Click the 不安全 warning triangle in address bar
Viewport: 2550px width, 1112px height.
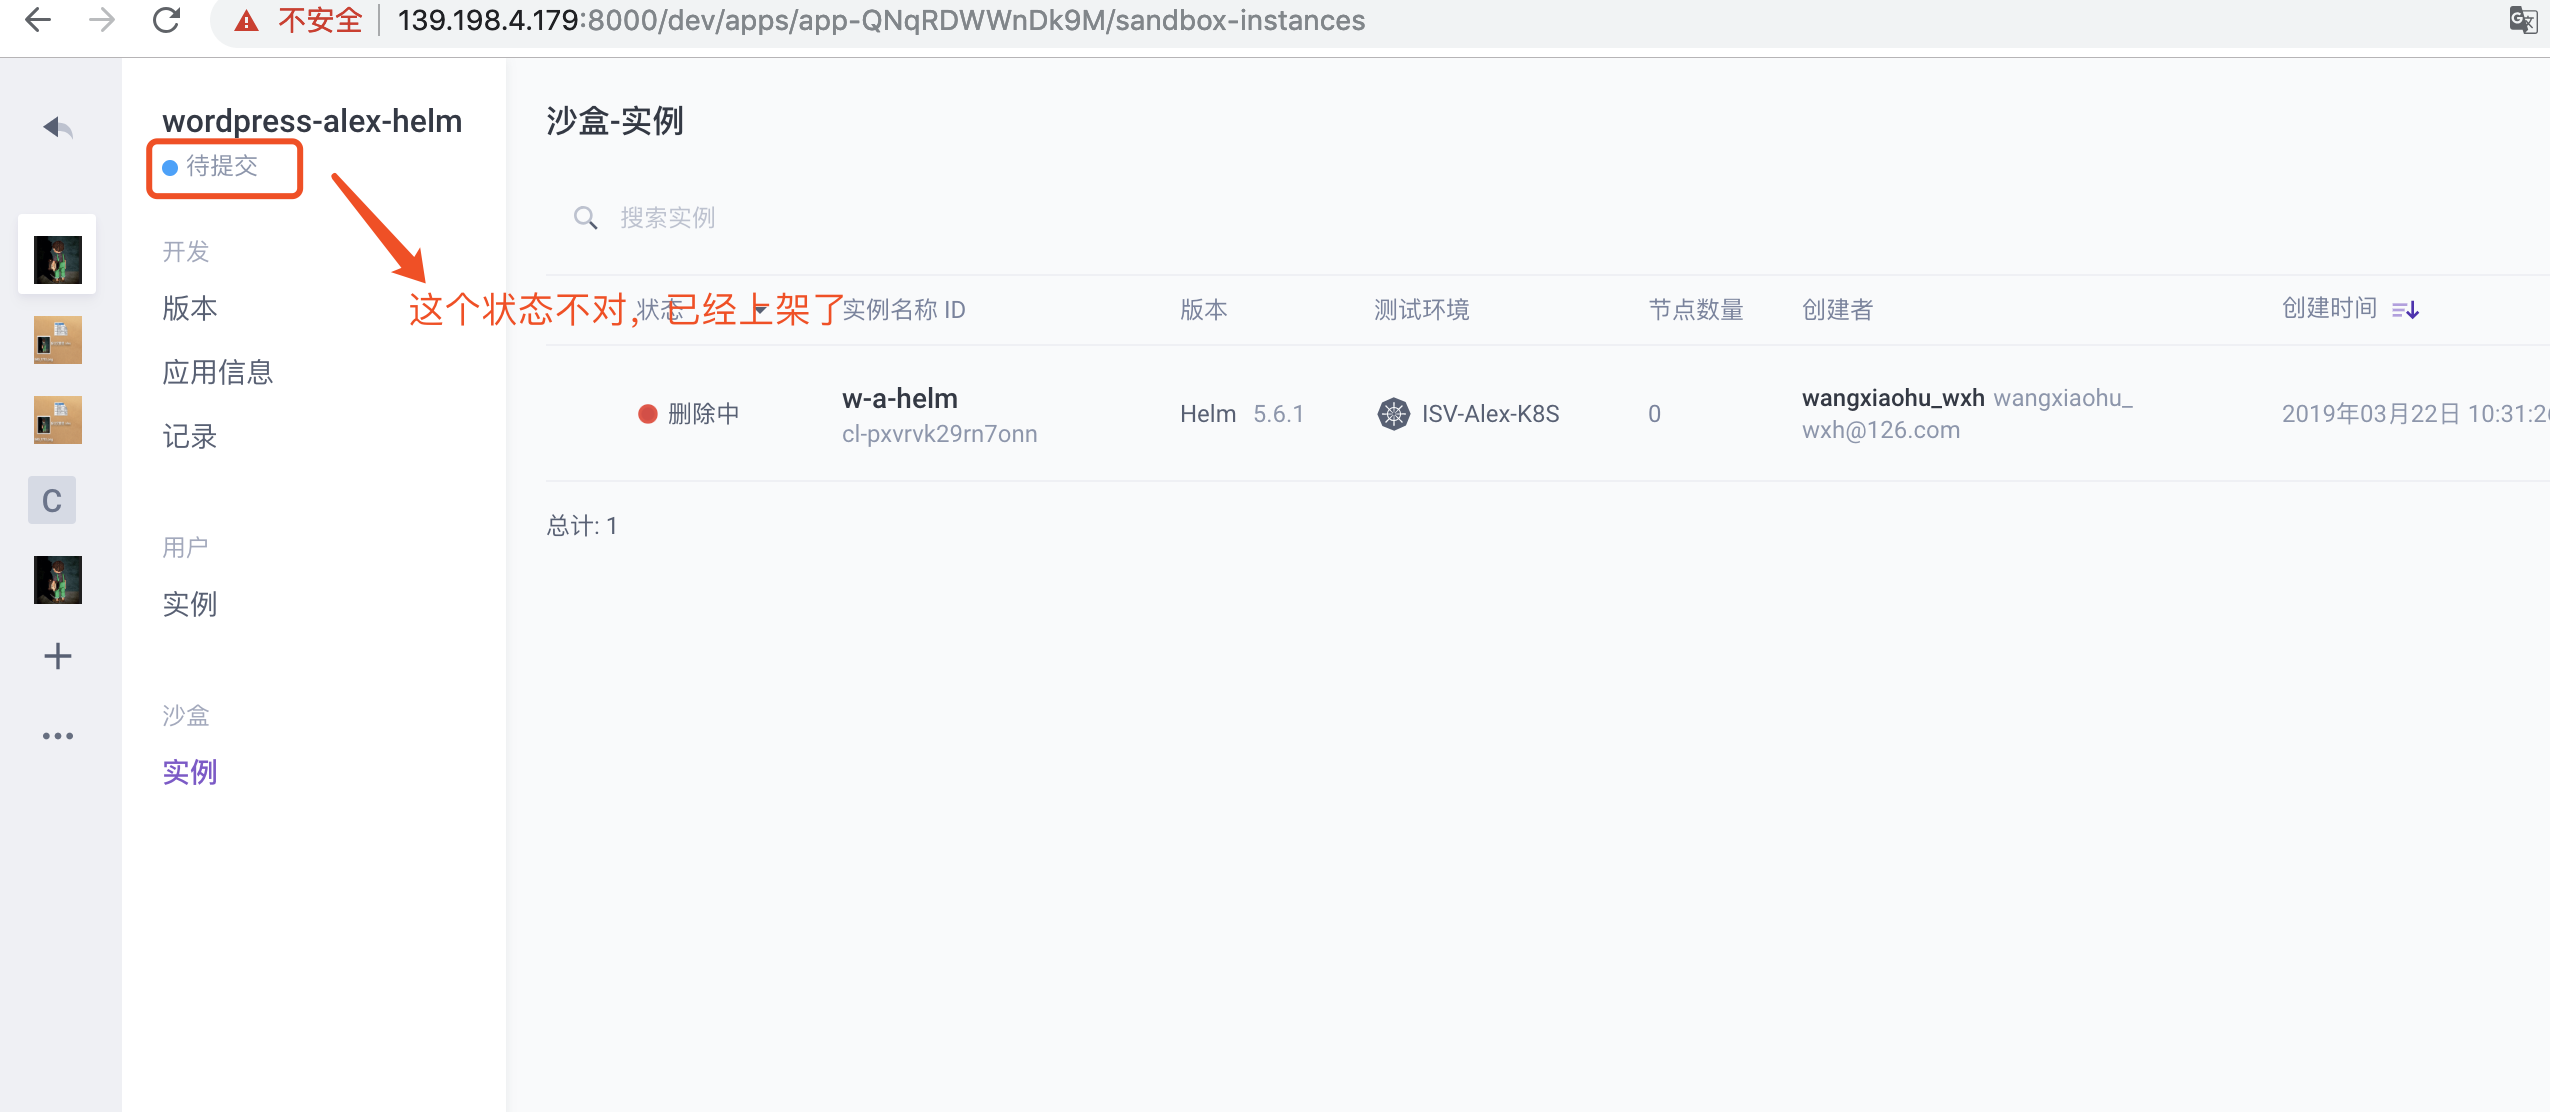click(x=243, y=19)
